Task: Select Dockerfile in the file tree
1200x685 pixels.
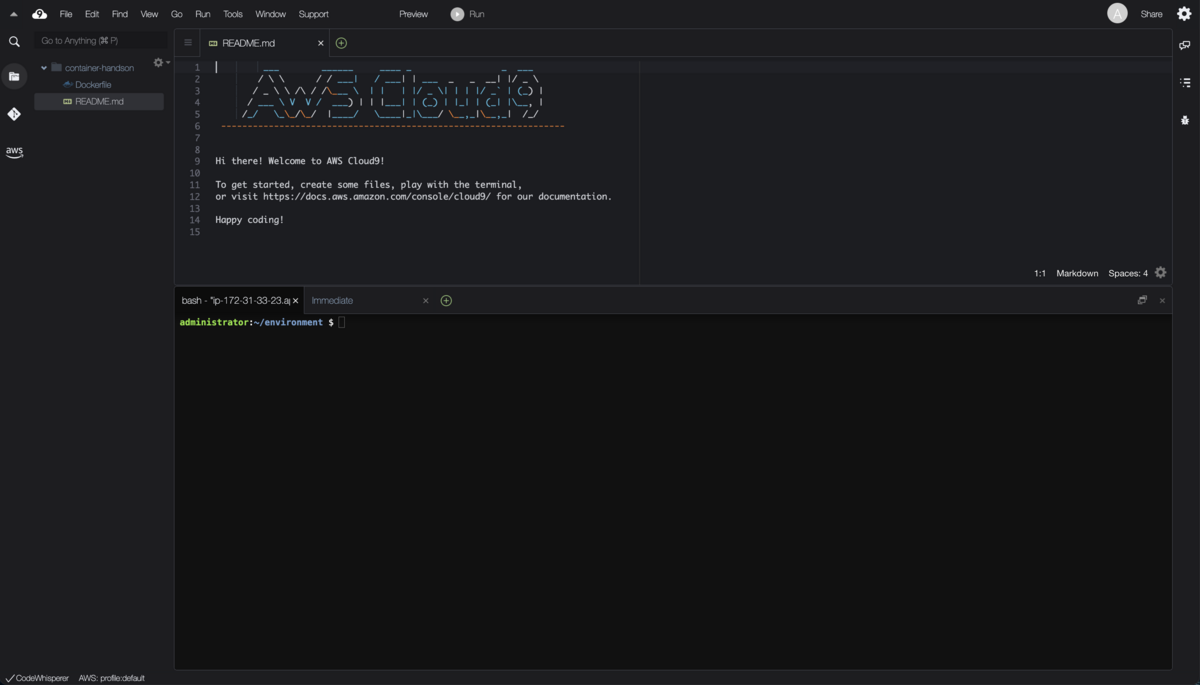Action: (x=93, y=85)
